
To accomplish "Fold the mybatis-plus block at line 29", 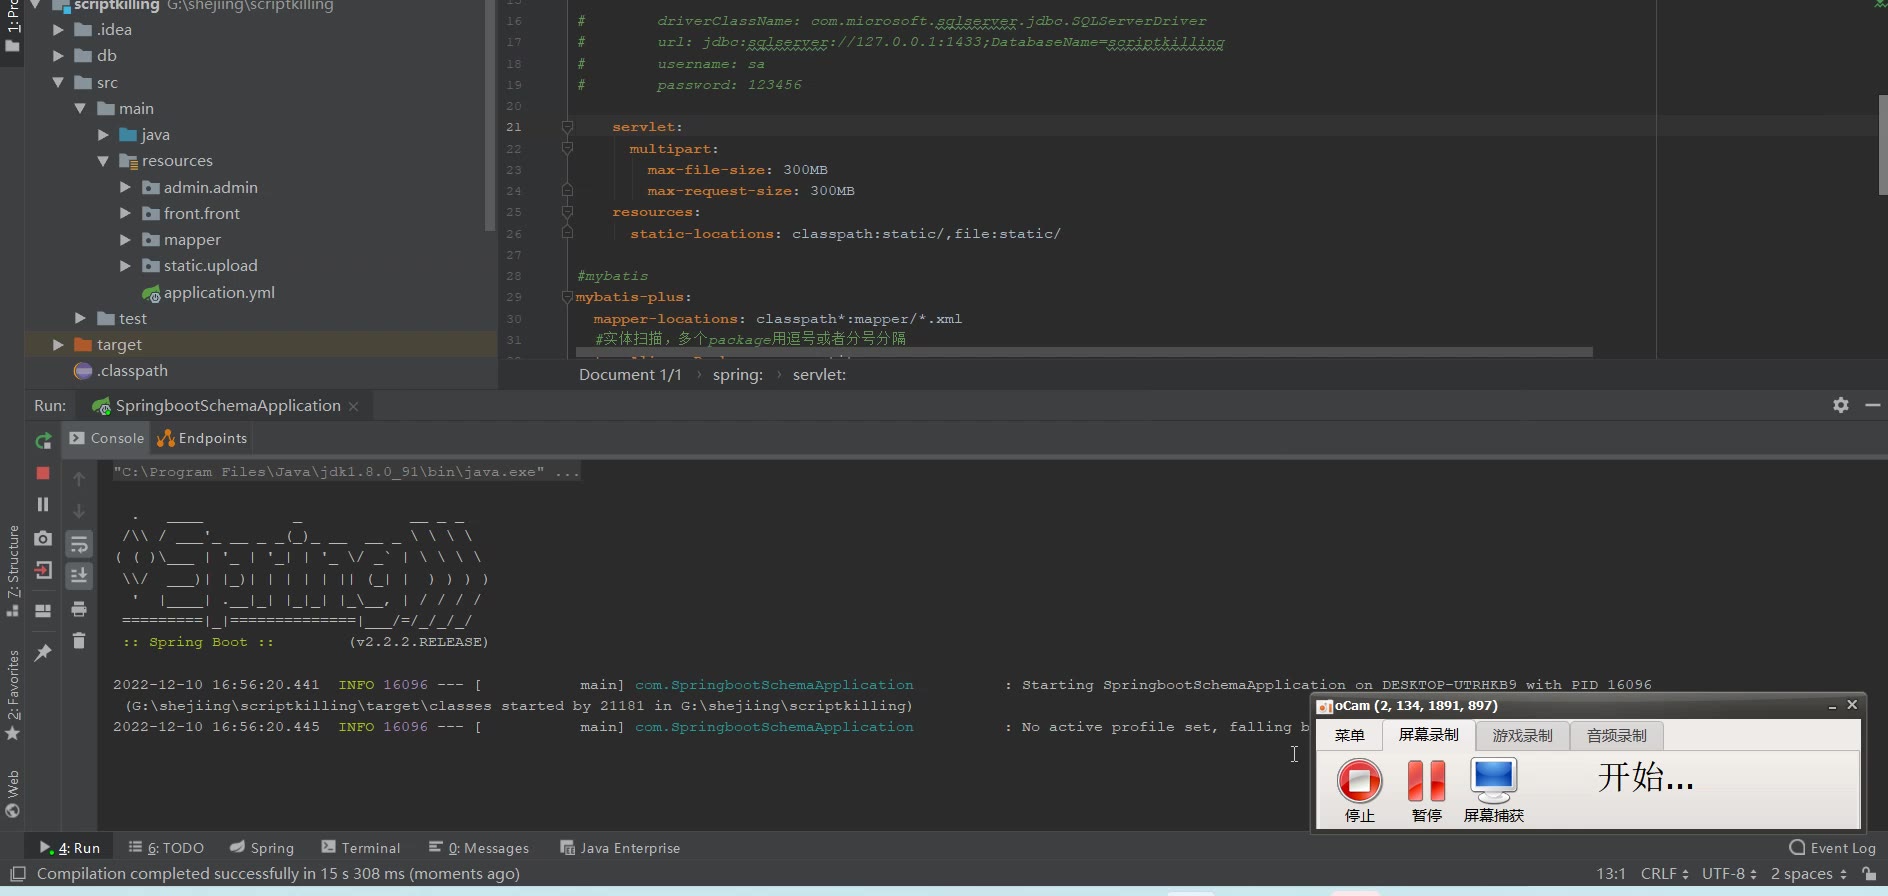I will (x=567, y=297).
